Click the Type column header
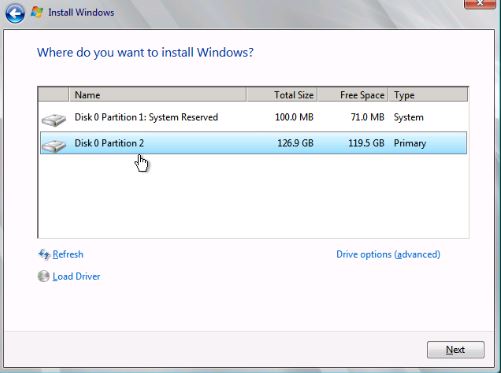 click(428, 95)
